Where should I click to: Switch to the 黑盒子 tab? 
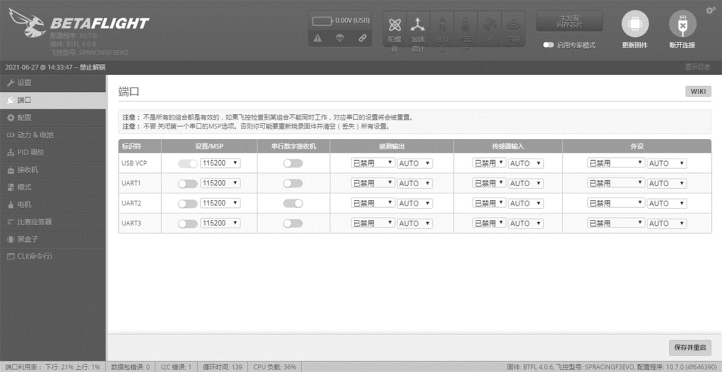53,239
